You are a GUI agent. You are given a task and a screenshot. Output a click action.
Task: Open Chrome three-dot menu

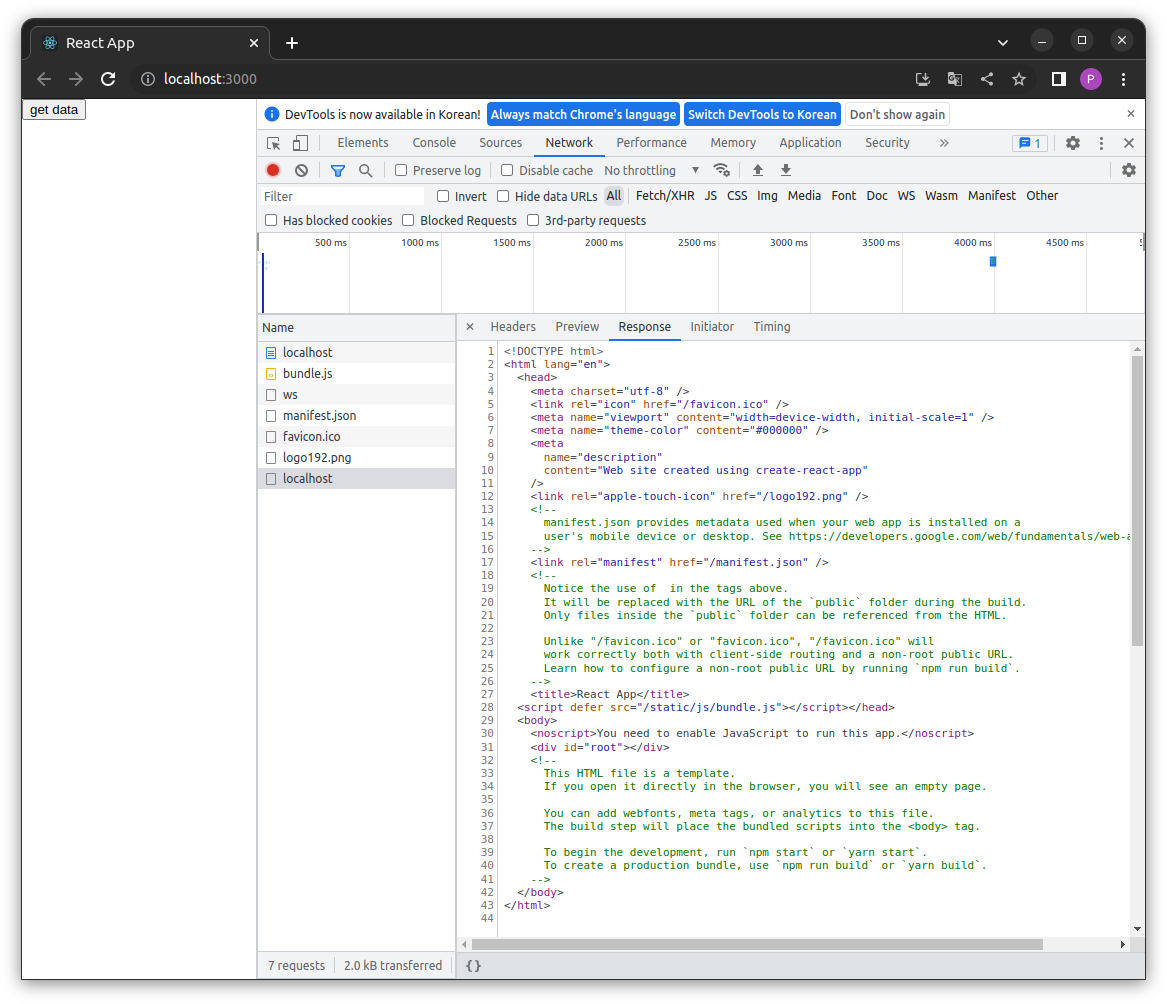[1124, 79]
